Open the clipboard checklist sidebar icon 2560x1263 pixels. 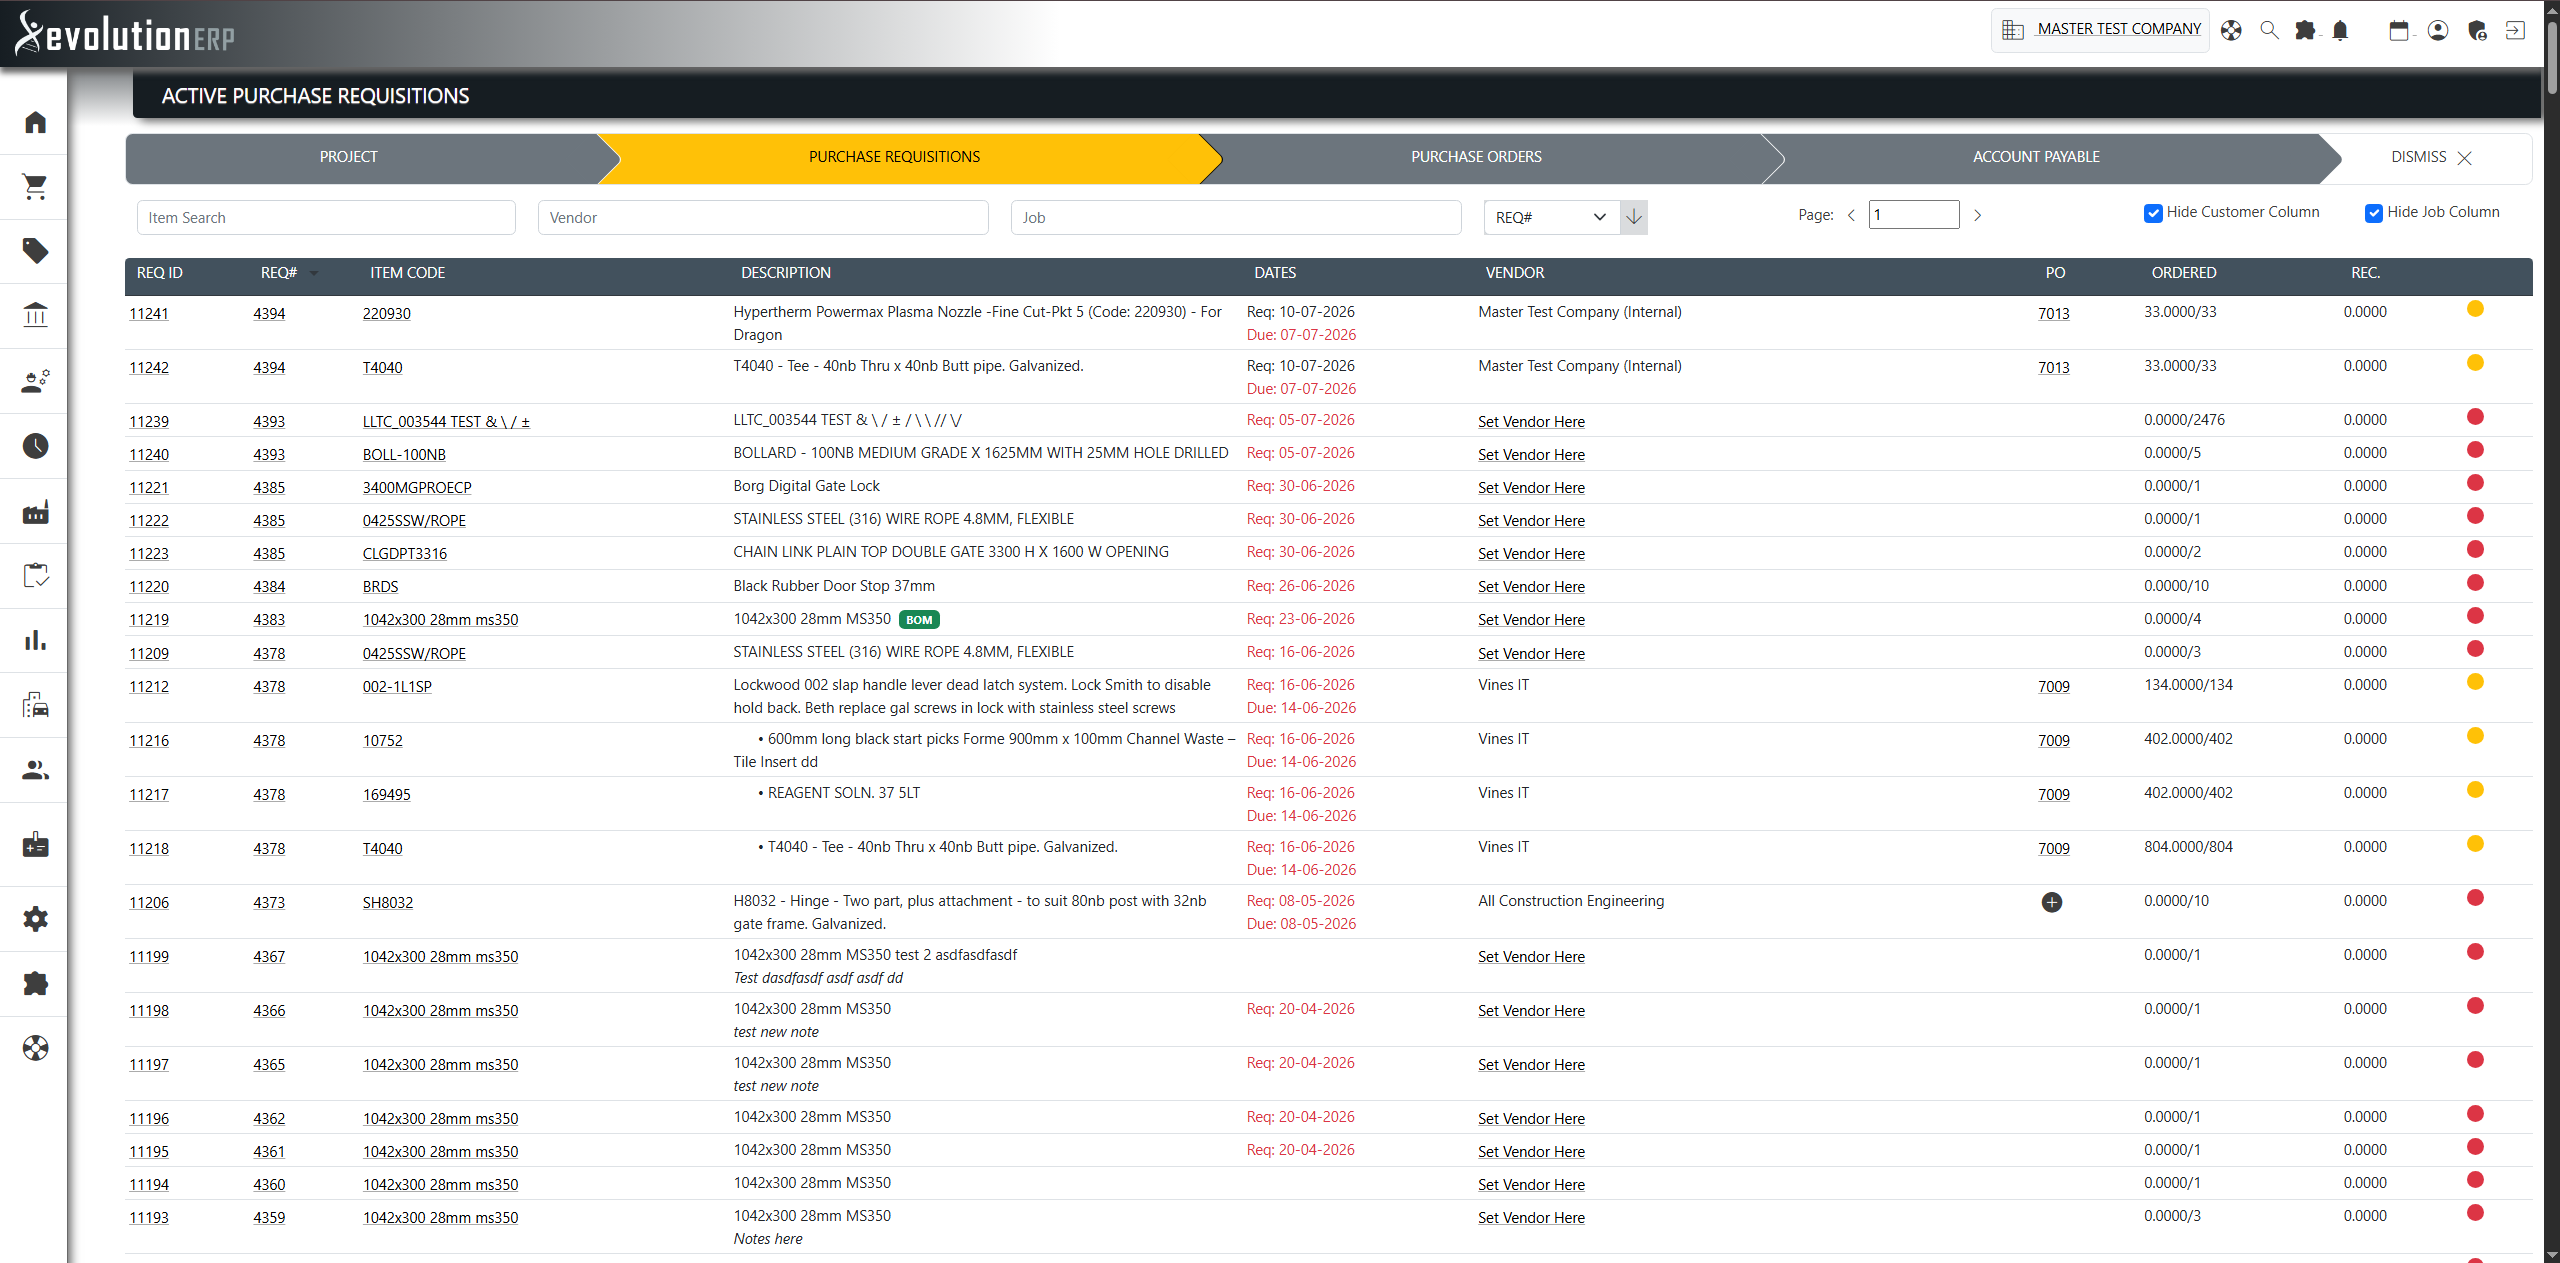[x=35, y=575]
